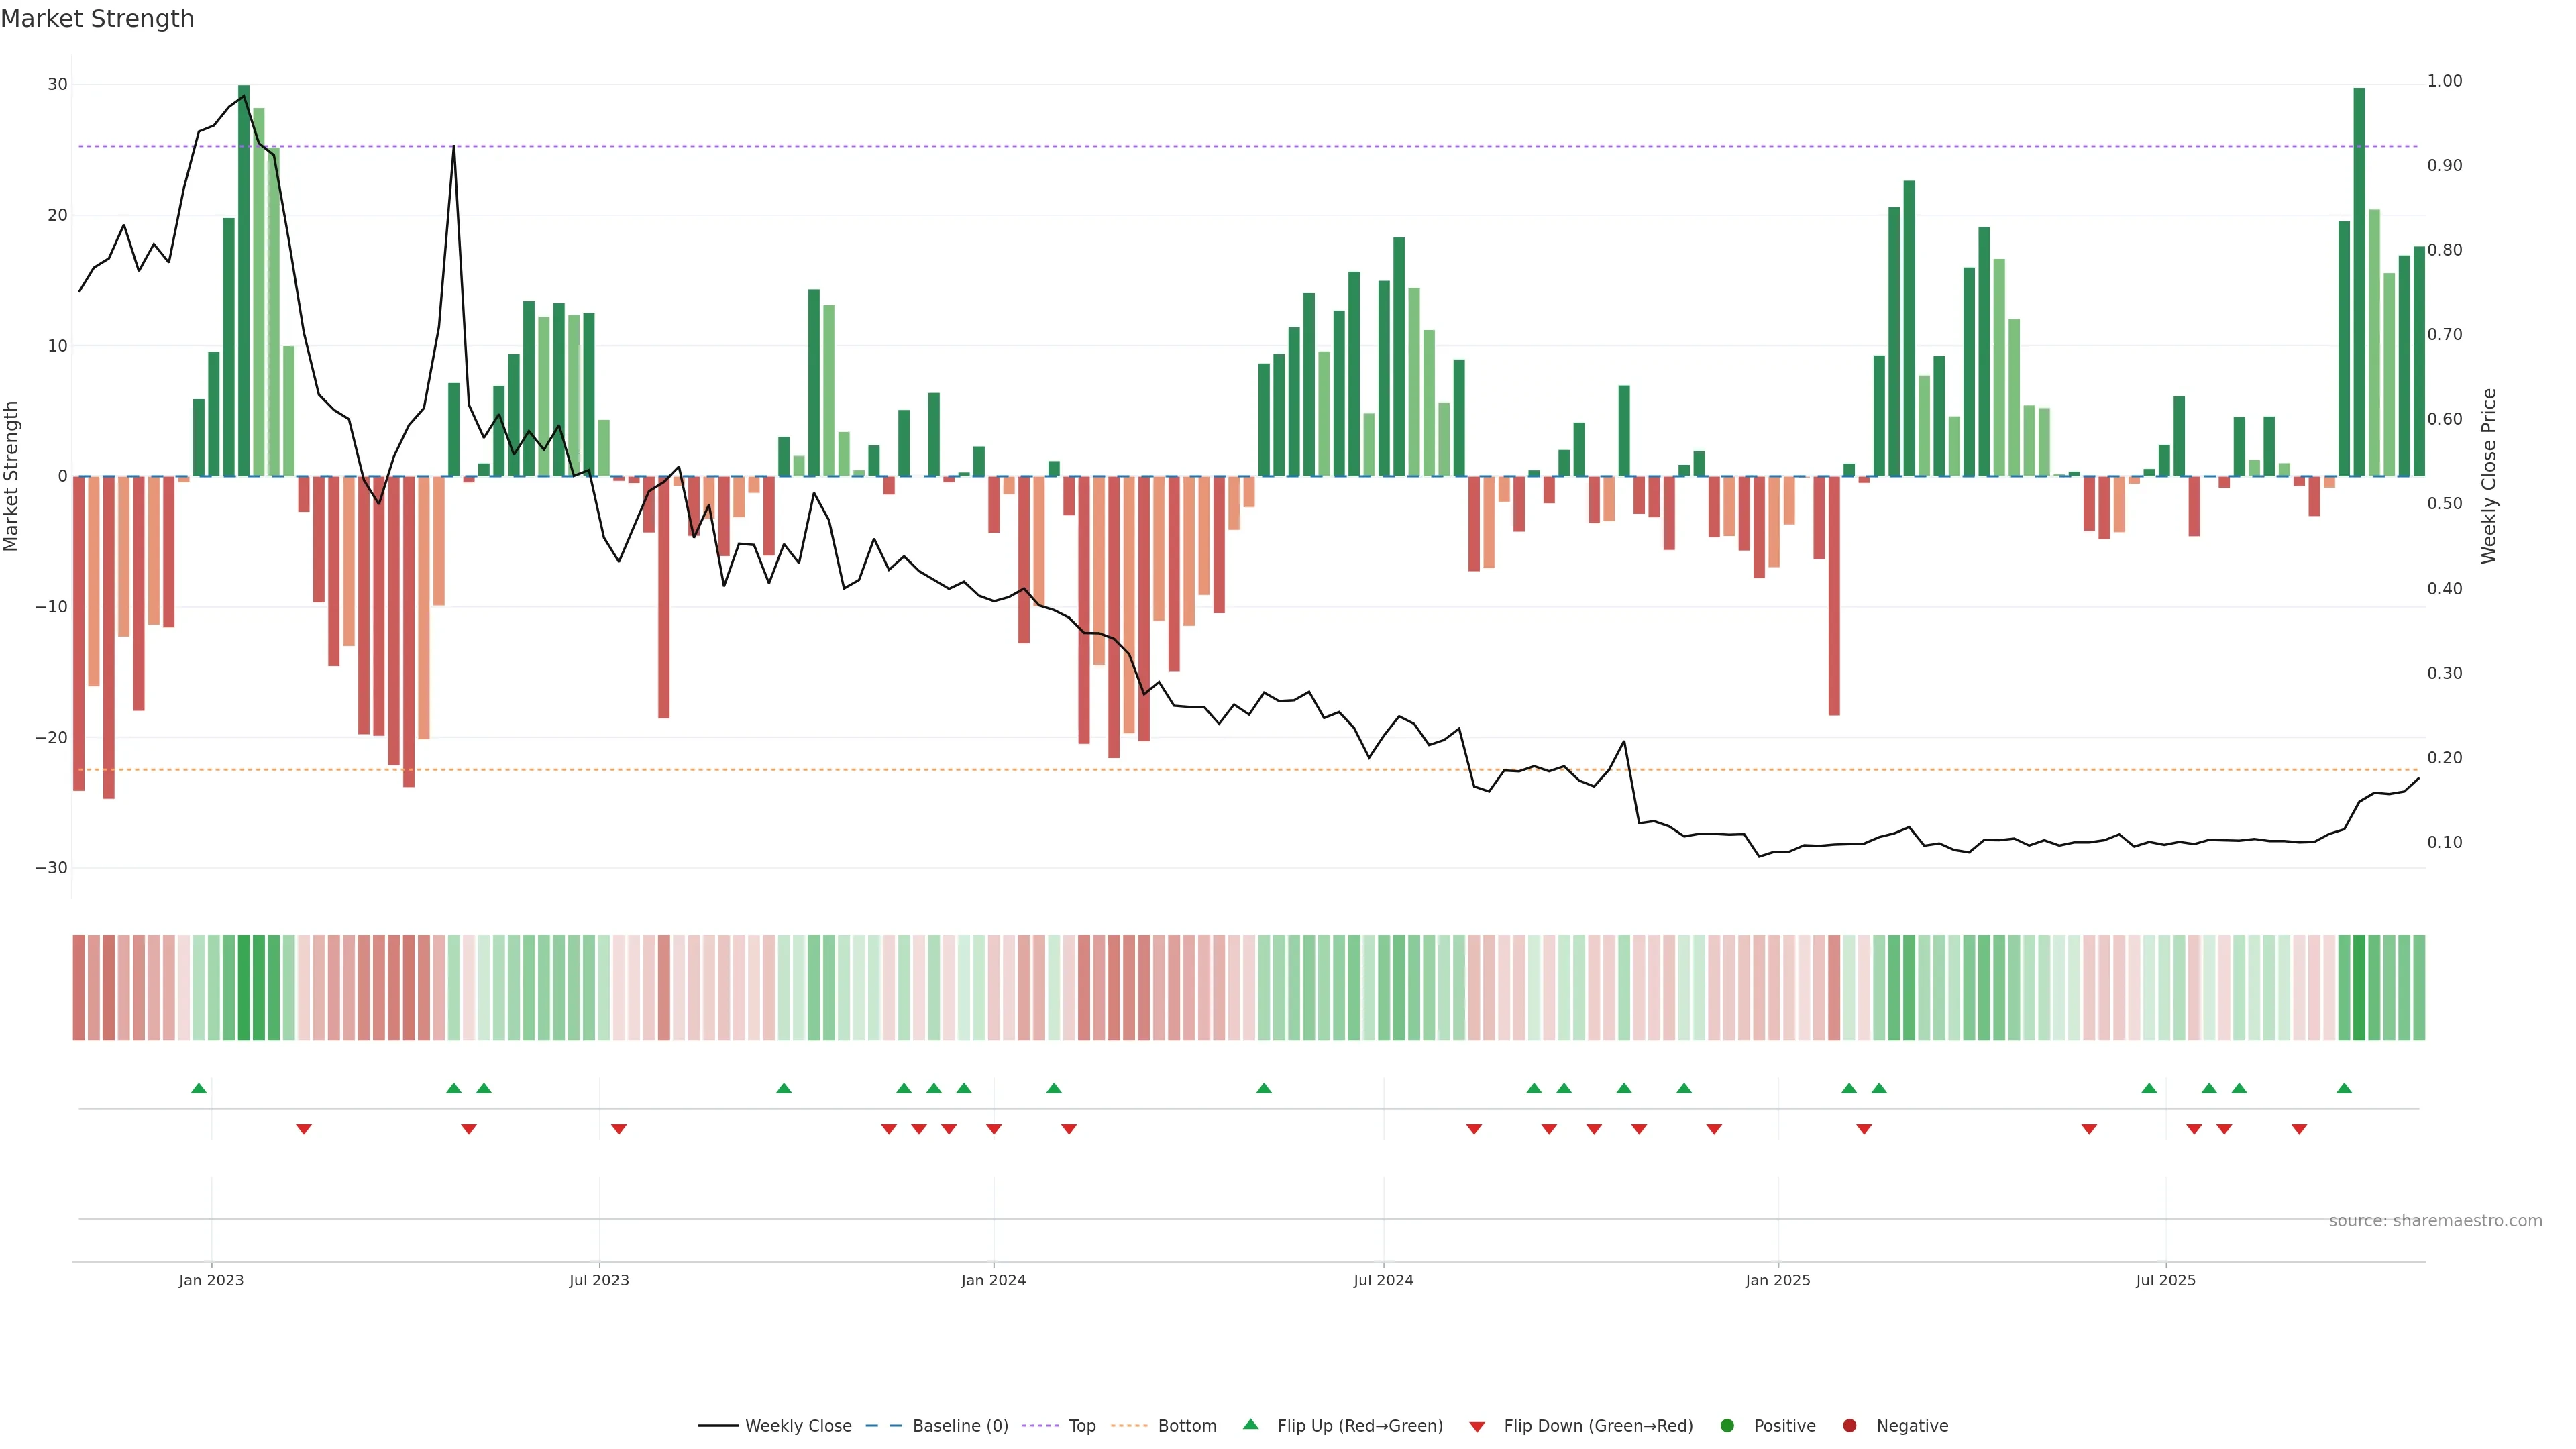
Task: Click the green Flip Up triangle legend icon
Action: click(1250, 1424)
